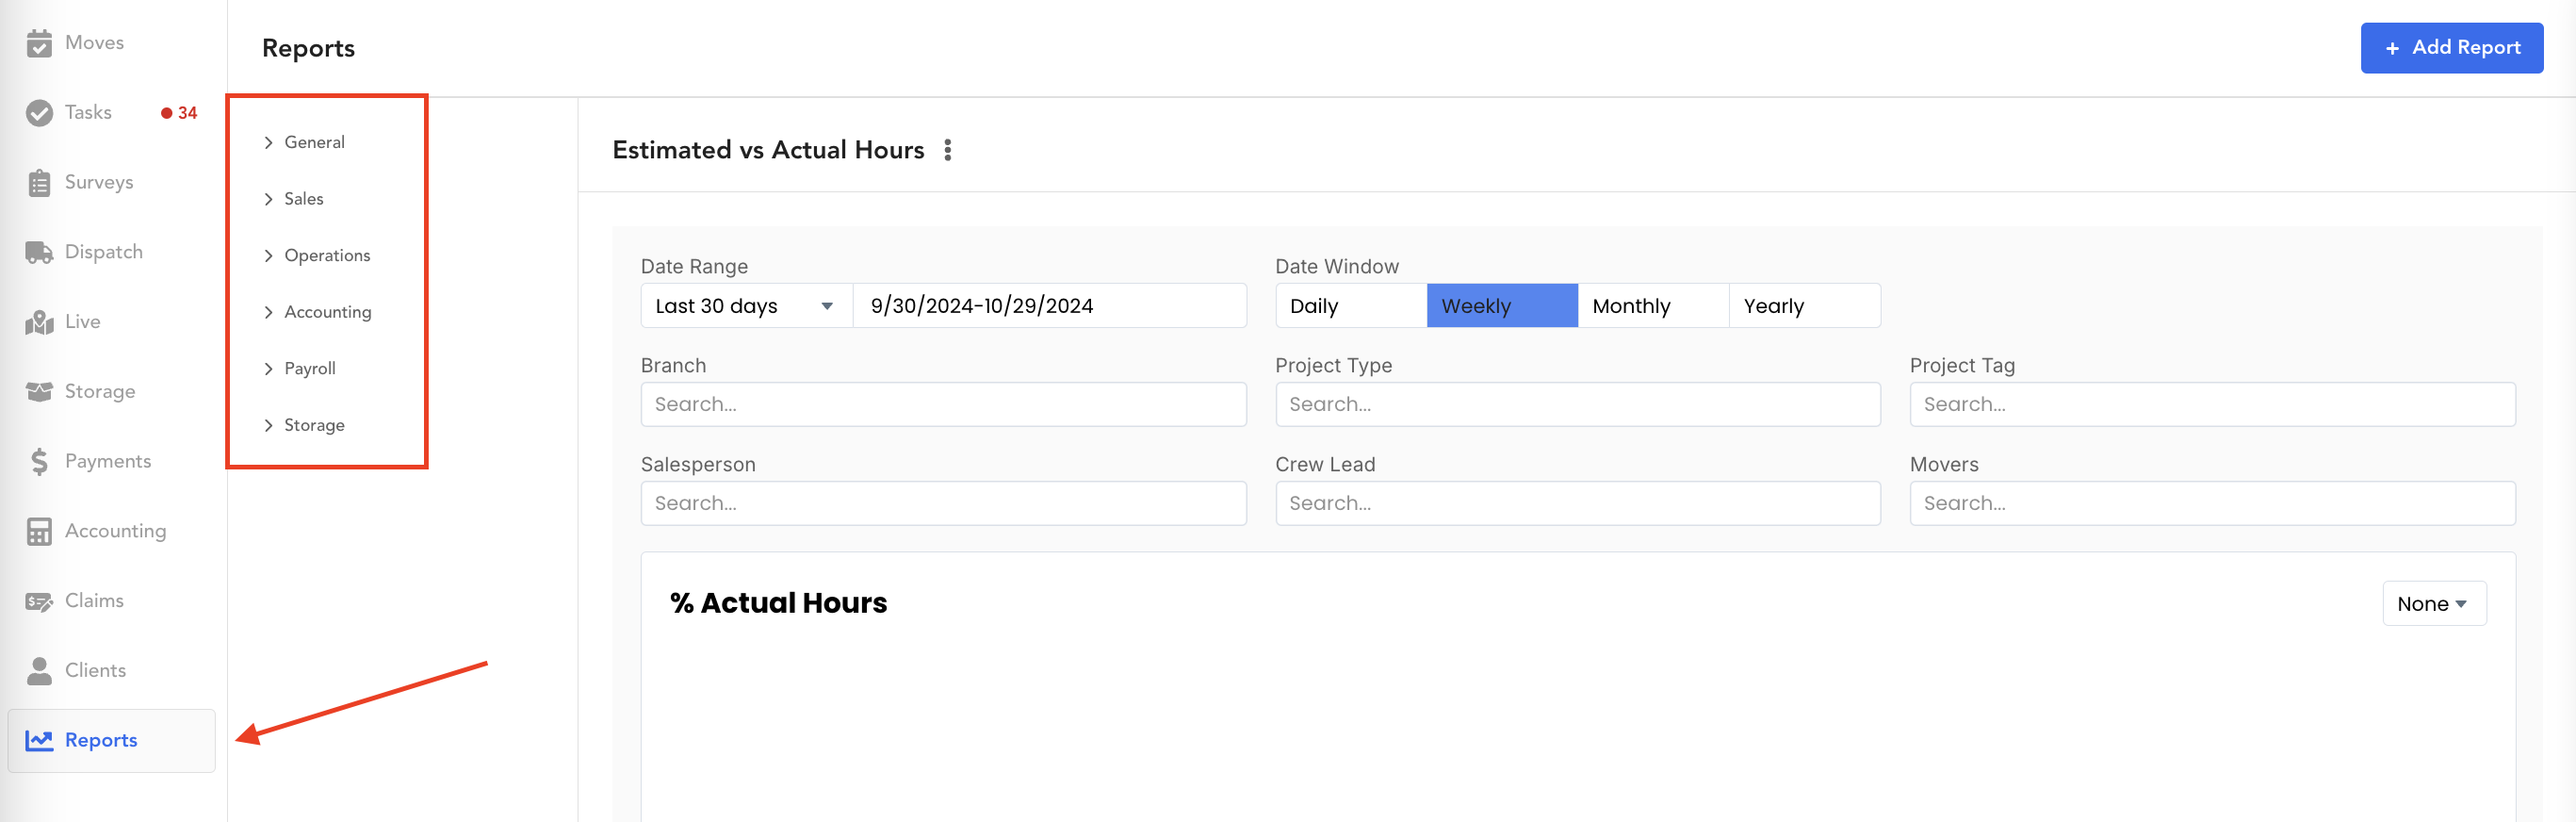Viewport: 2576px width, 822px height.
Task: Click the Reports page heading
Action: pos(308,48)
